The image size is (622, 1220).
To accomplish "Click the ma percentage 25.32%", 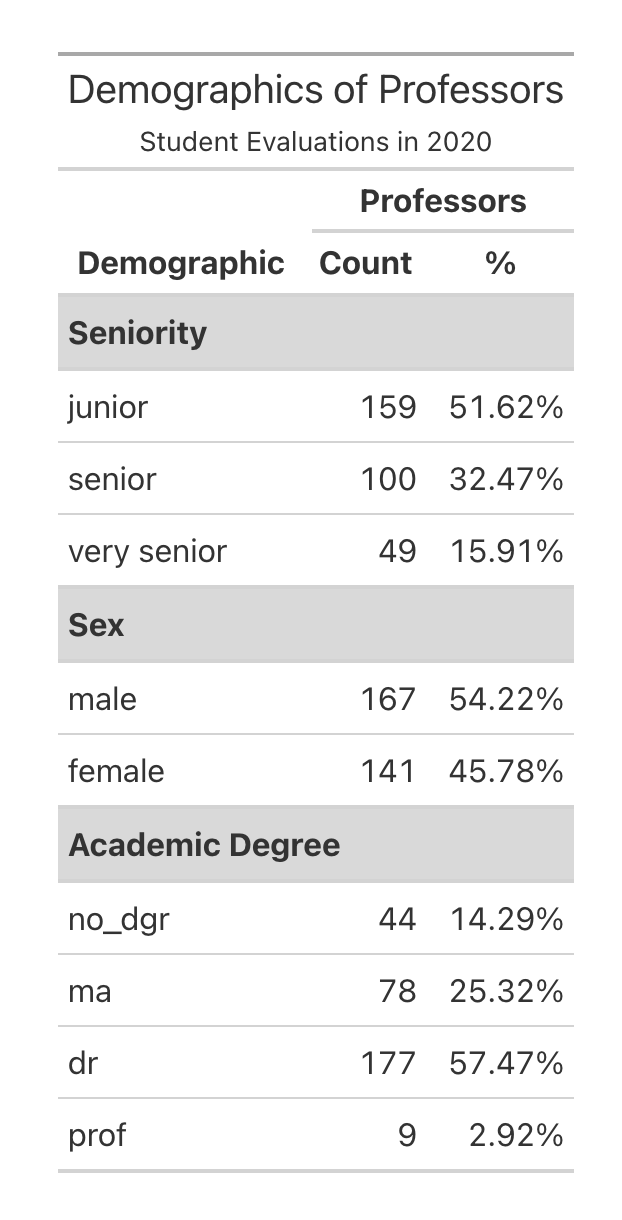I will pos(507,992).
